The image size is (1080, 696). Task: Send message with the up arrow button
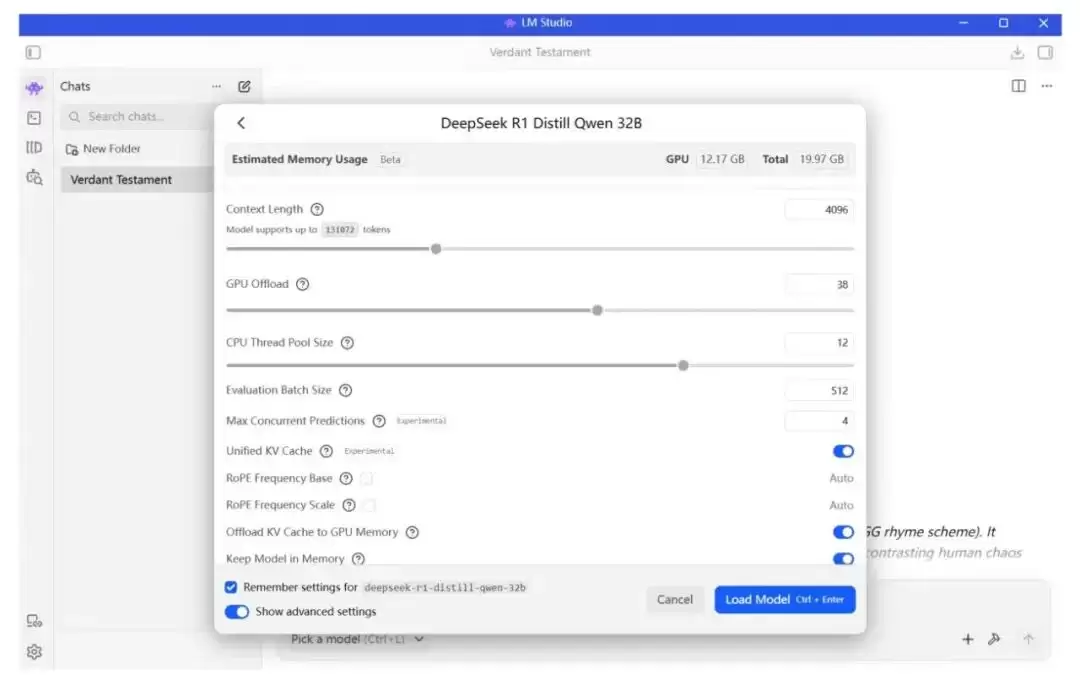[1028, 639]
